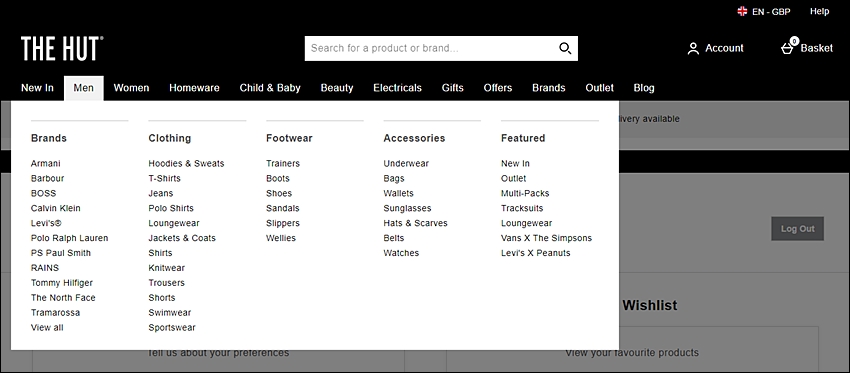The height and width of the screenshot is (373, 850).
Task: Open the Watches accessories link
Action: 401,253
